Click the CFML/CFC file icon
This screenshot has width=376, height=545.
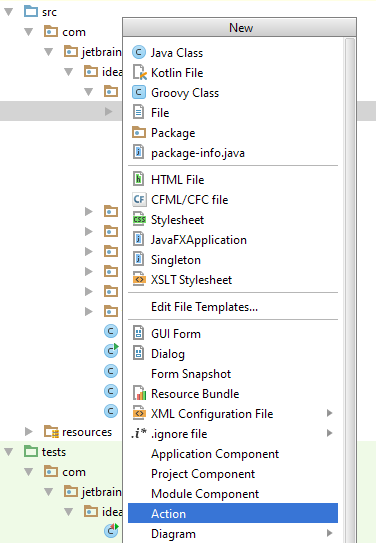click(139, 200)
